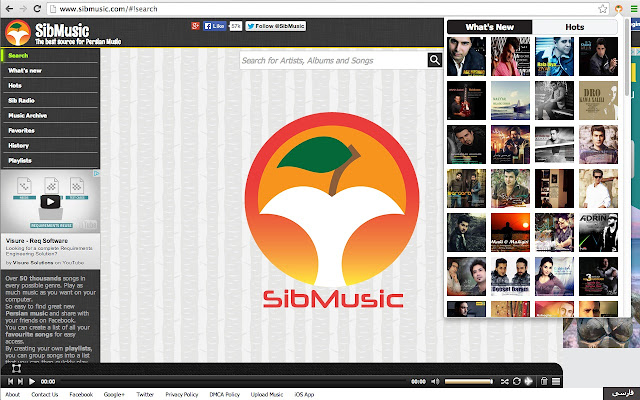Open the Chrome hamburger menu

point(634,9)
